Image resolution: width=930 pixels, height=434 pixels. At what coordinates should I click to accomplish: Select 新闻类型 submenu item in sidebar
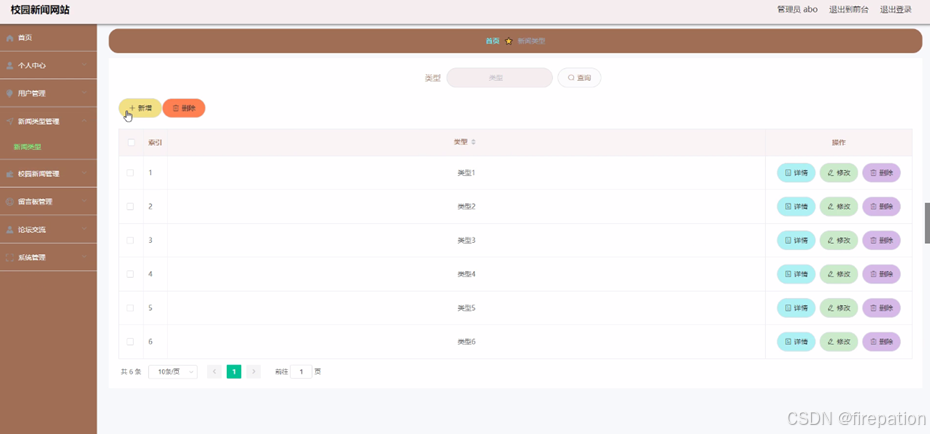click(27, 147)
